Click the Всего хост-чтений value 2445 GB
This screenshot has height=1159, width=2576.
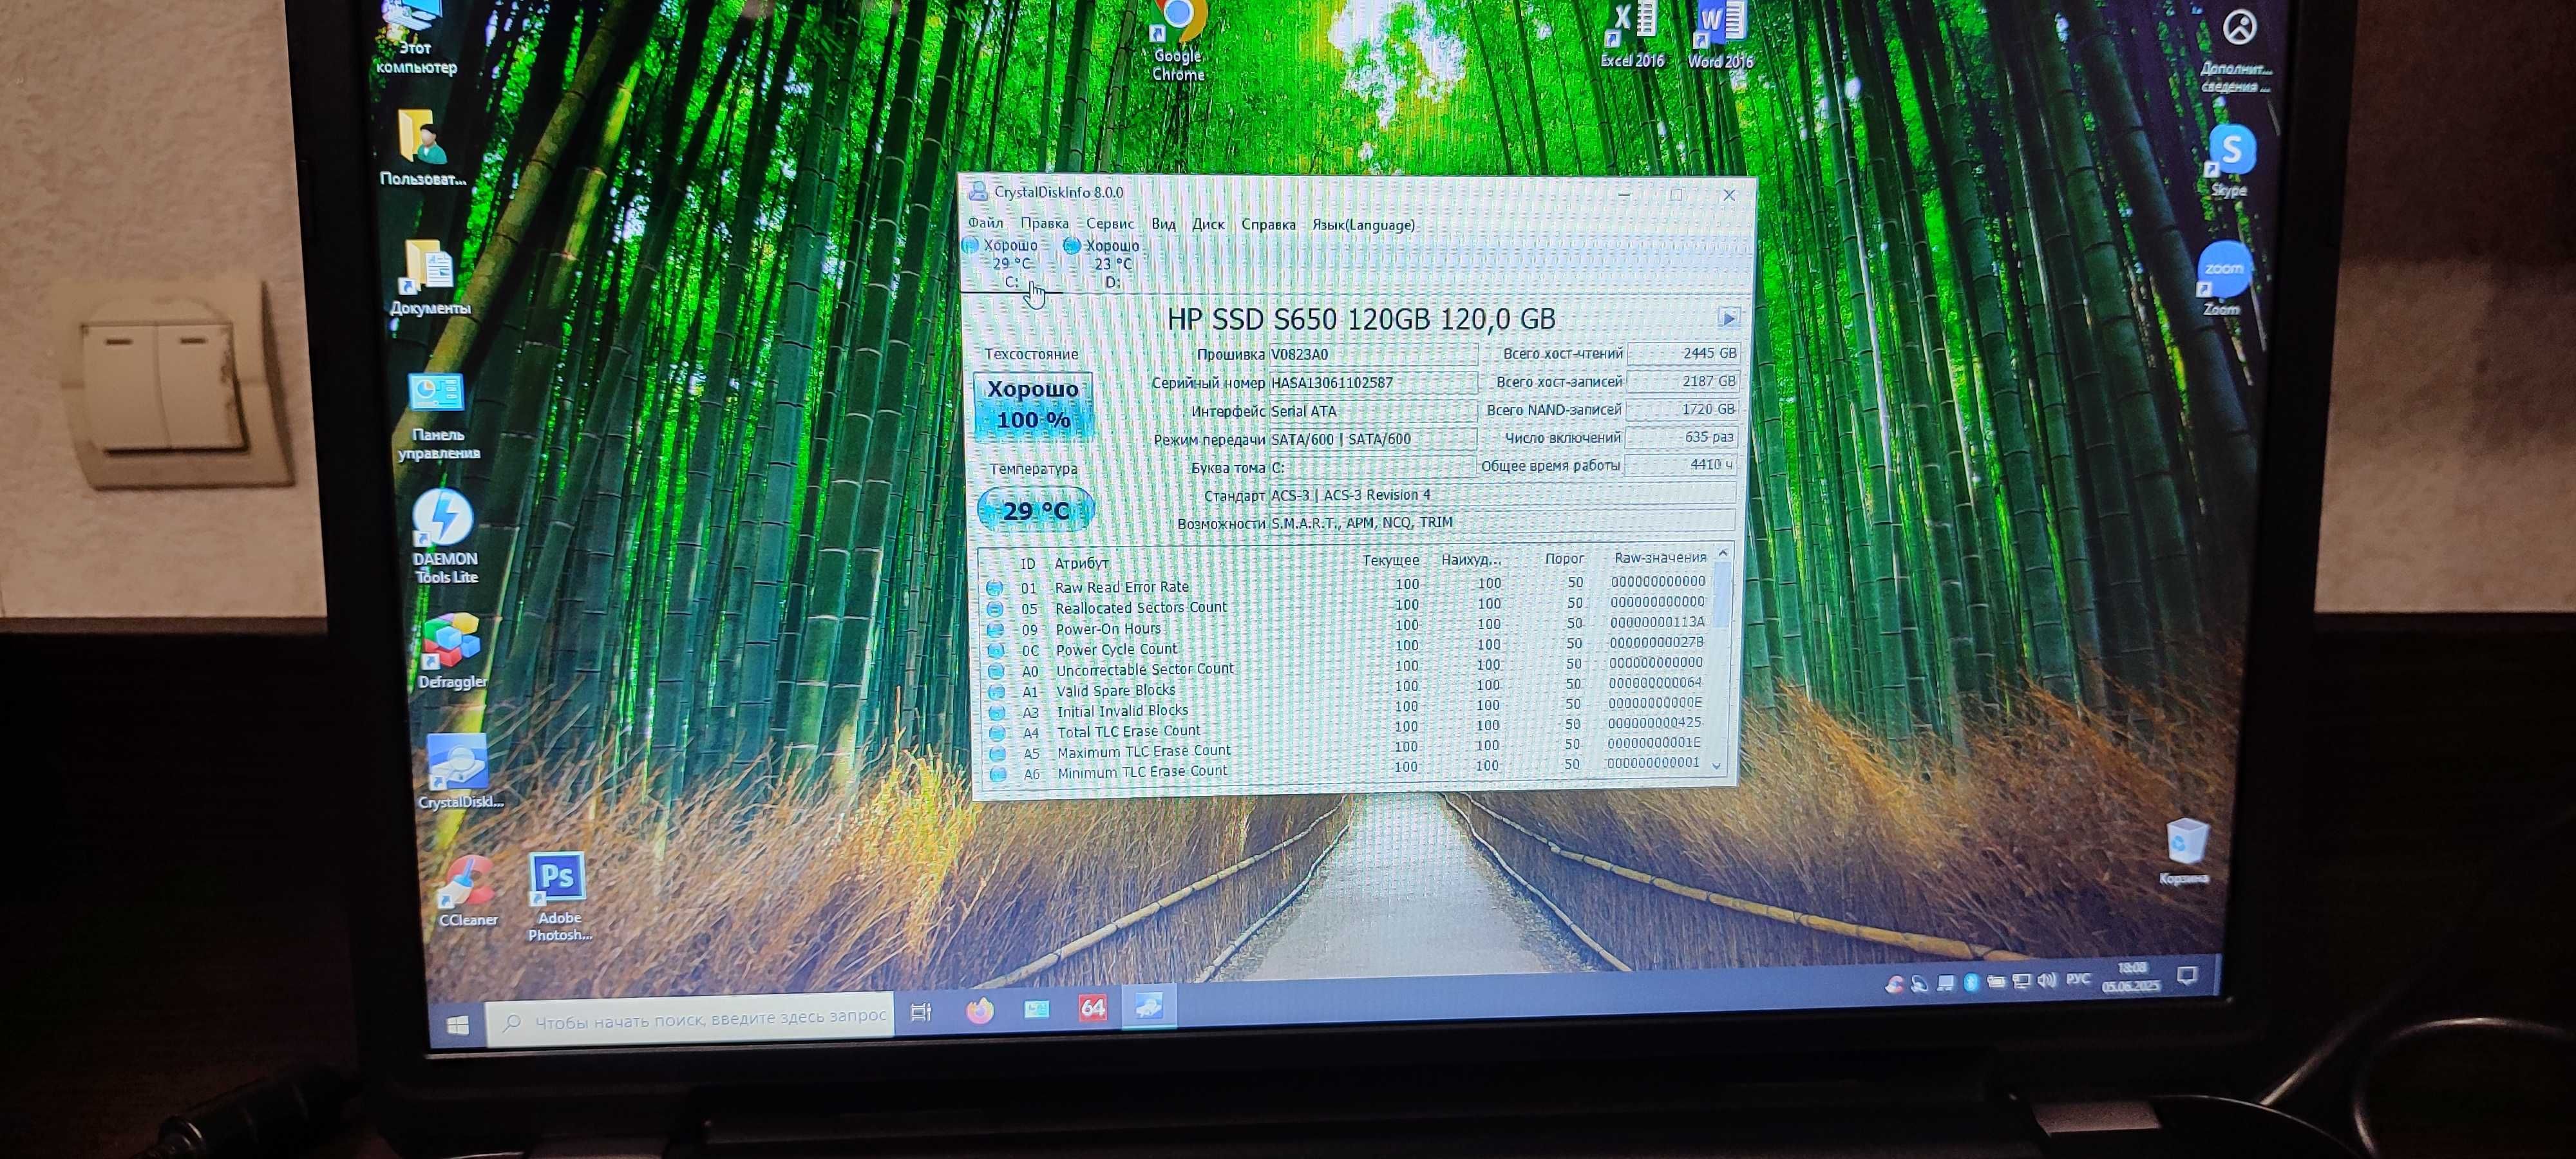(x=1684, y=353)
